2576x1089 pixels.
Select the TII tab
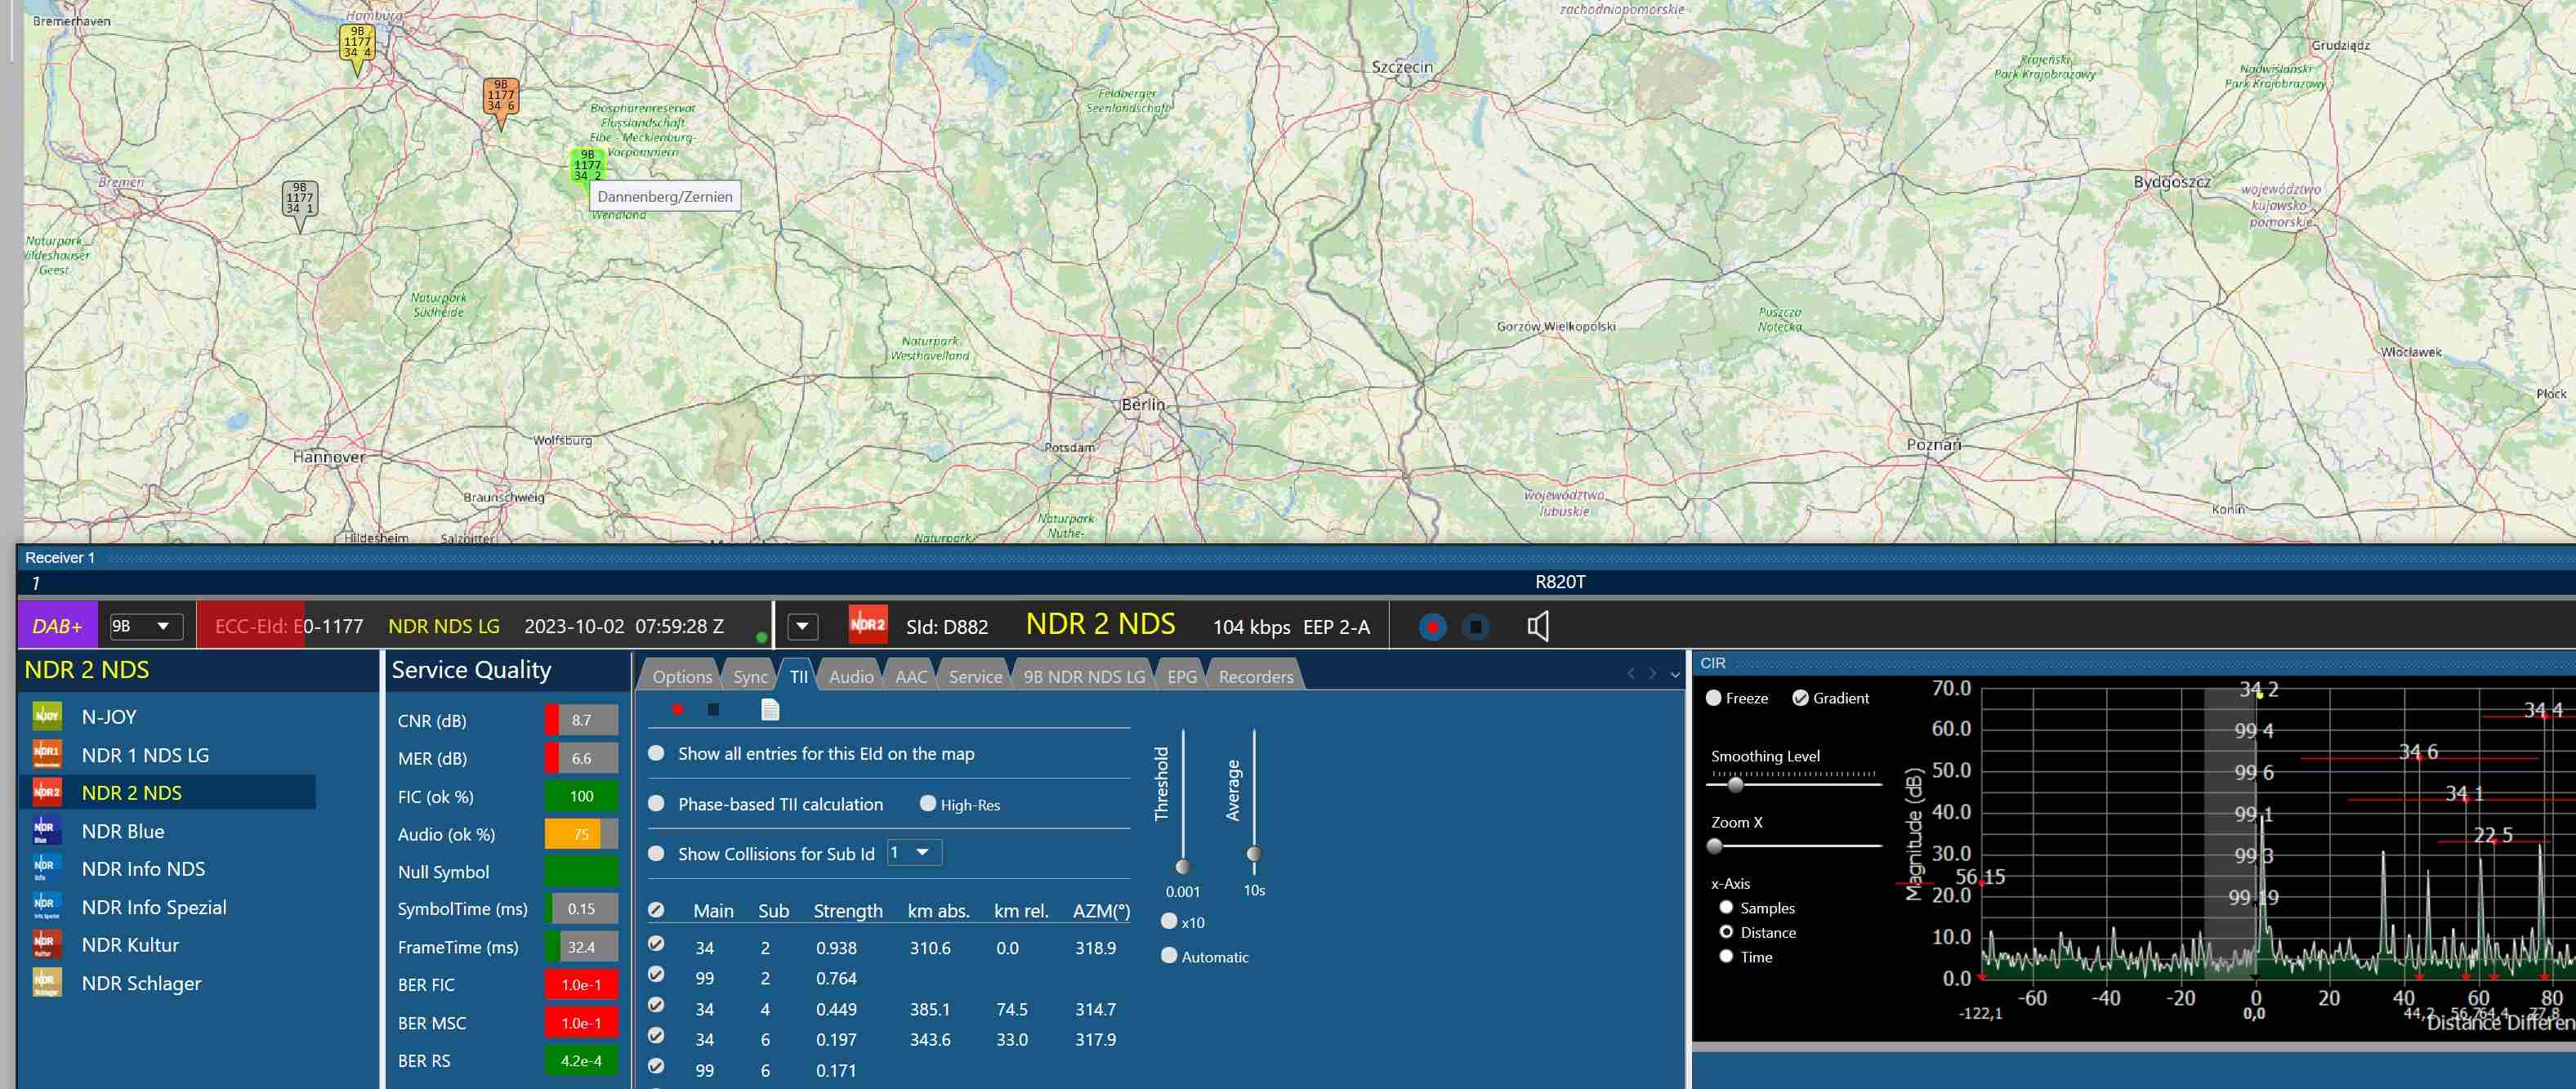point(798,676)
